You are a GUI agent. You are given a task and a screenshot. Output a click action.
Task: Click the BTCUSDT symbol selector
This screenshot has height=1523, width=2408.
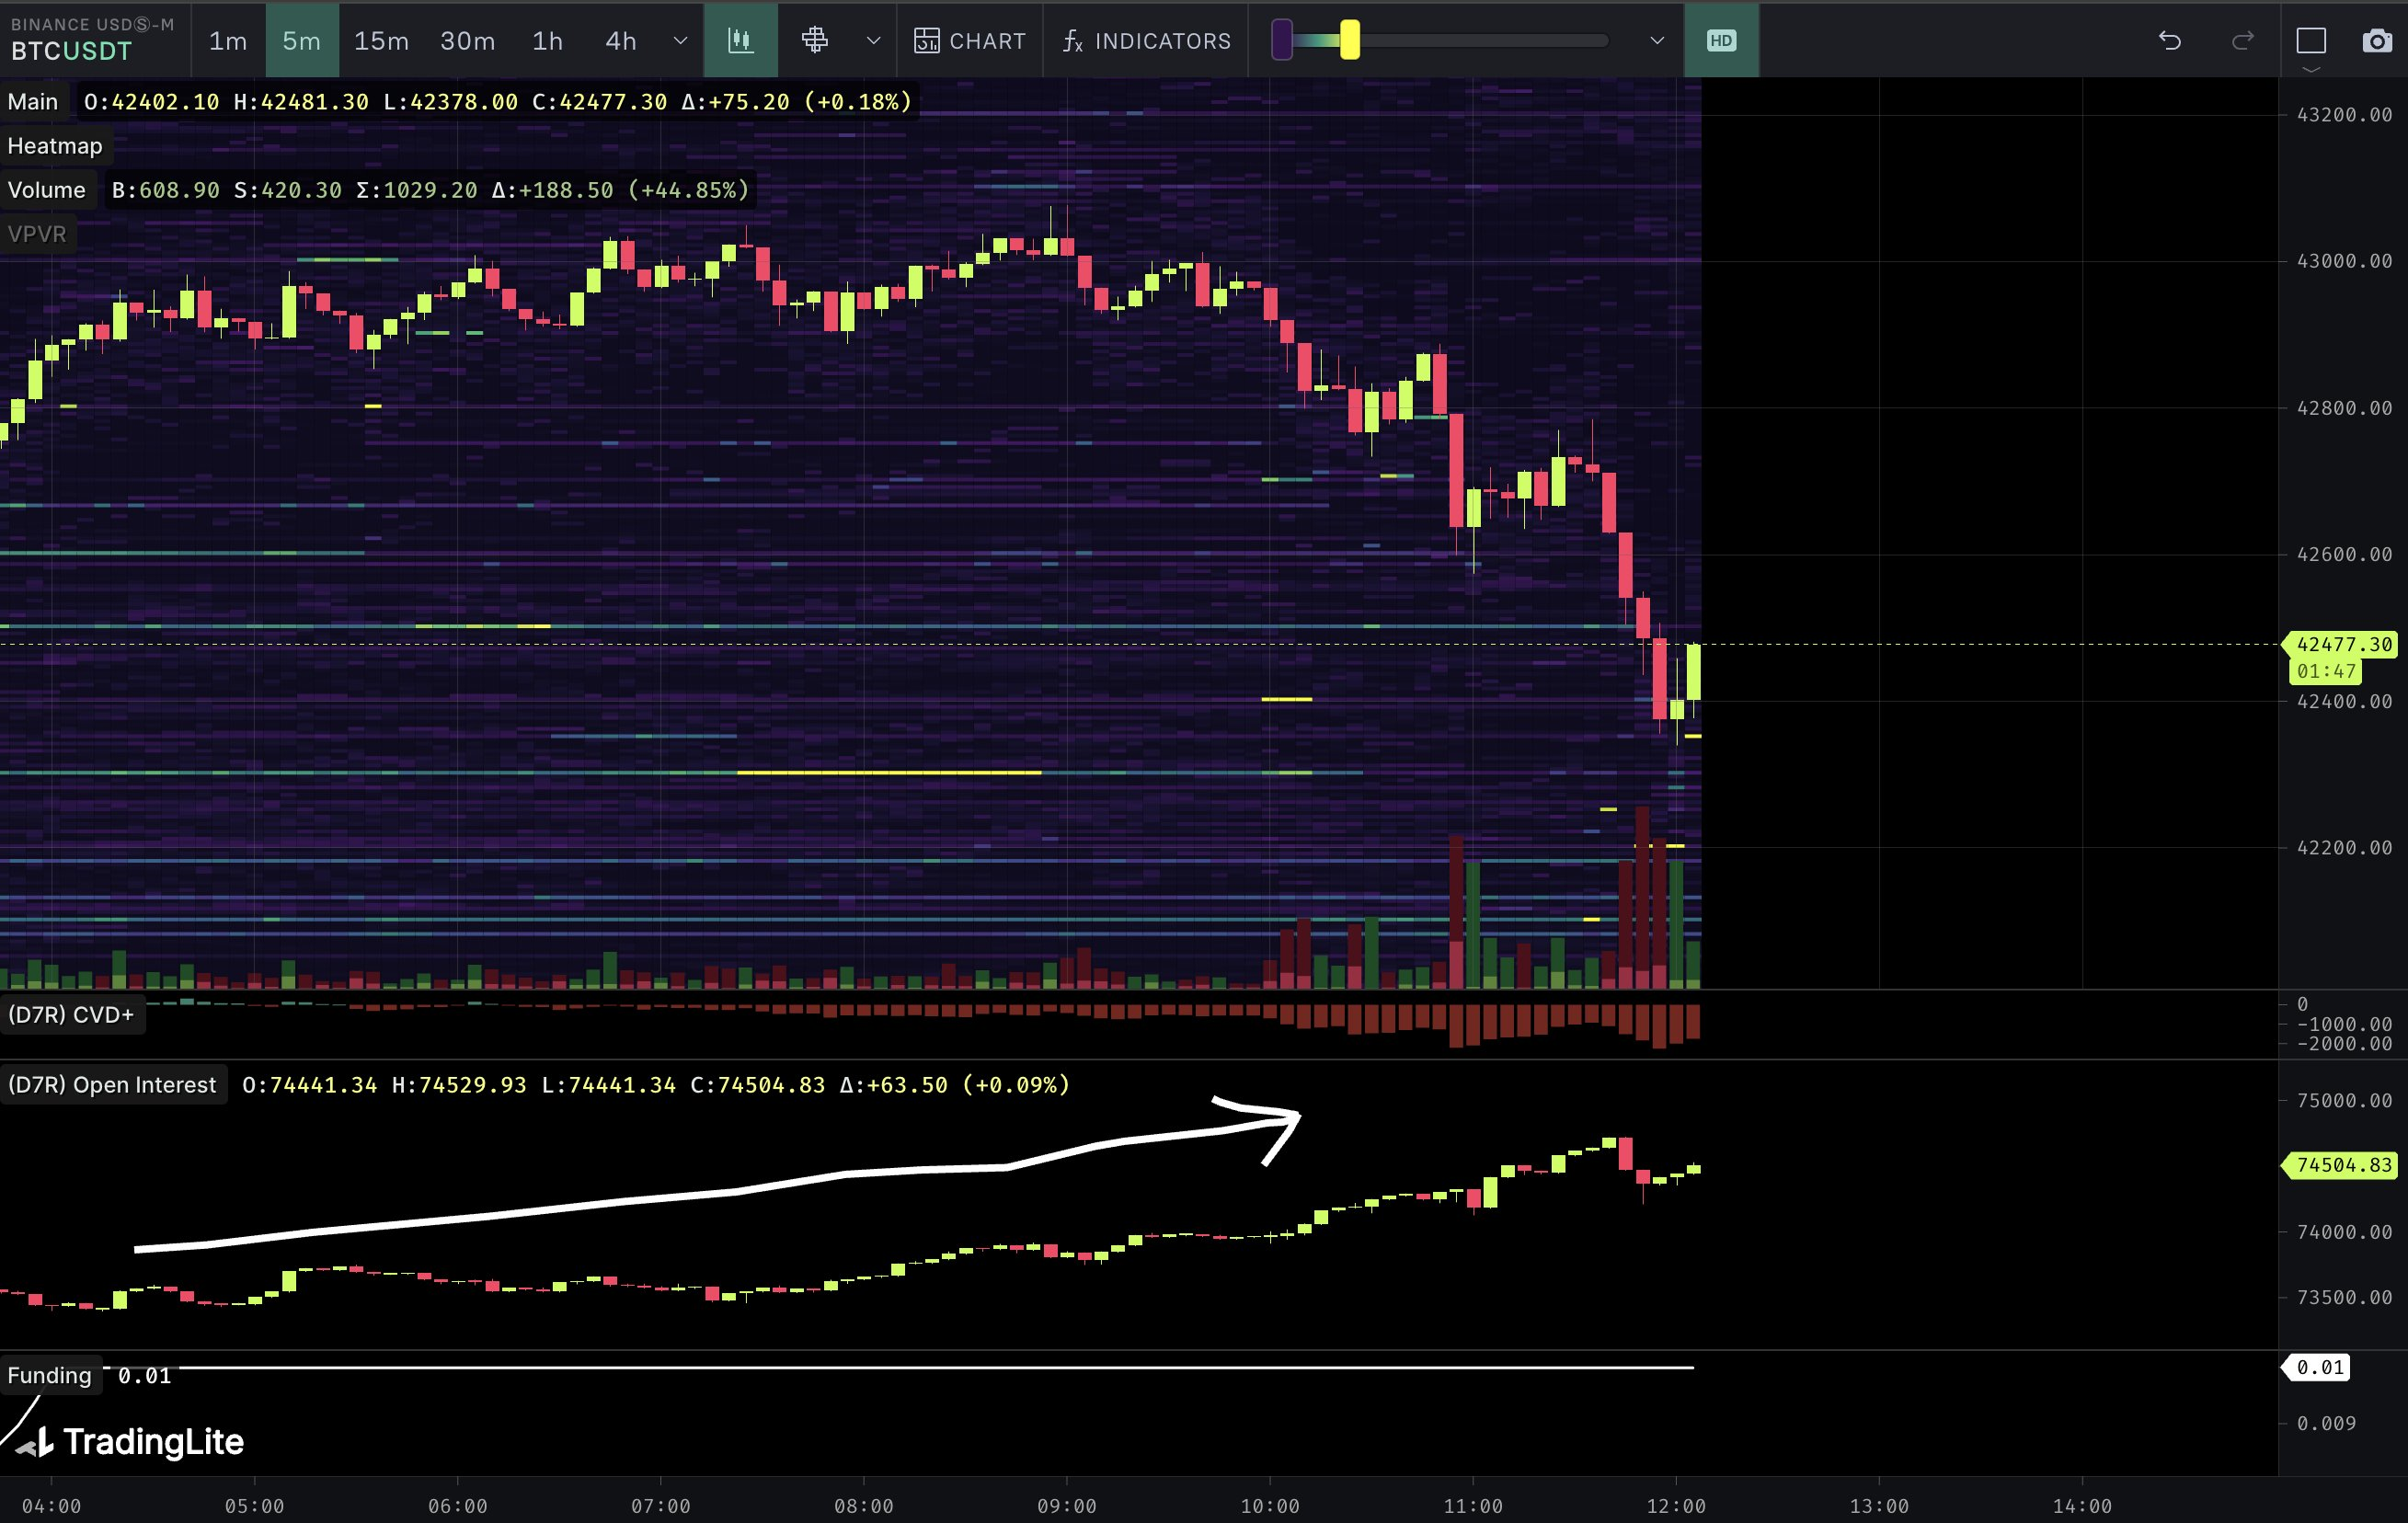[x=72, y=51]
